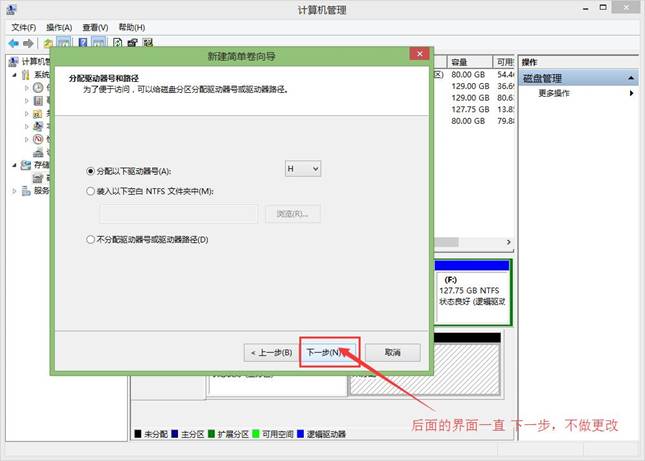Select the Storage node icon
The width and height of the screenshot is (645, 461).
click(x=26, y=165)
